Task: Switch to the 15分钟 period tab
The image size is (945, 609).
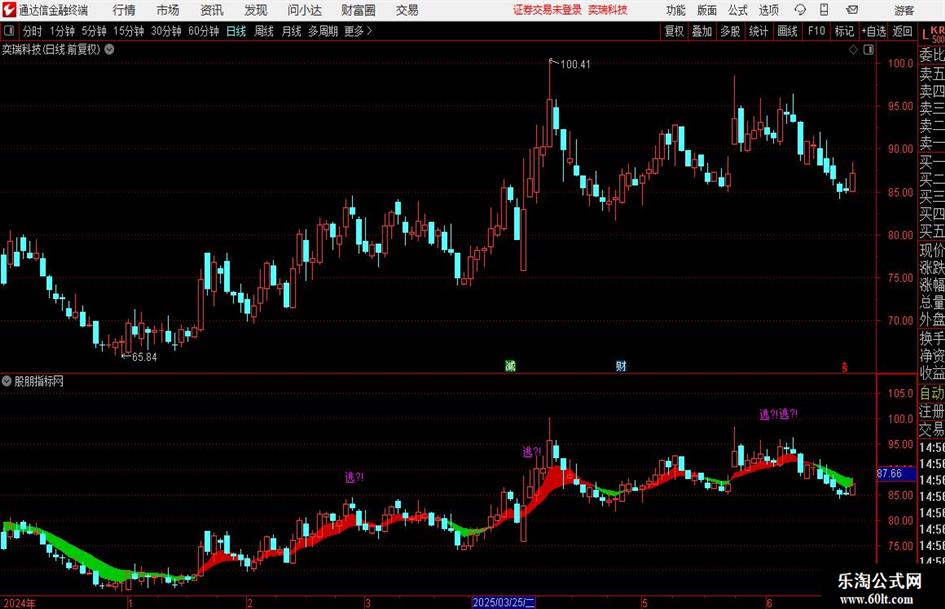Action: pos(128,31)
